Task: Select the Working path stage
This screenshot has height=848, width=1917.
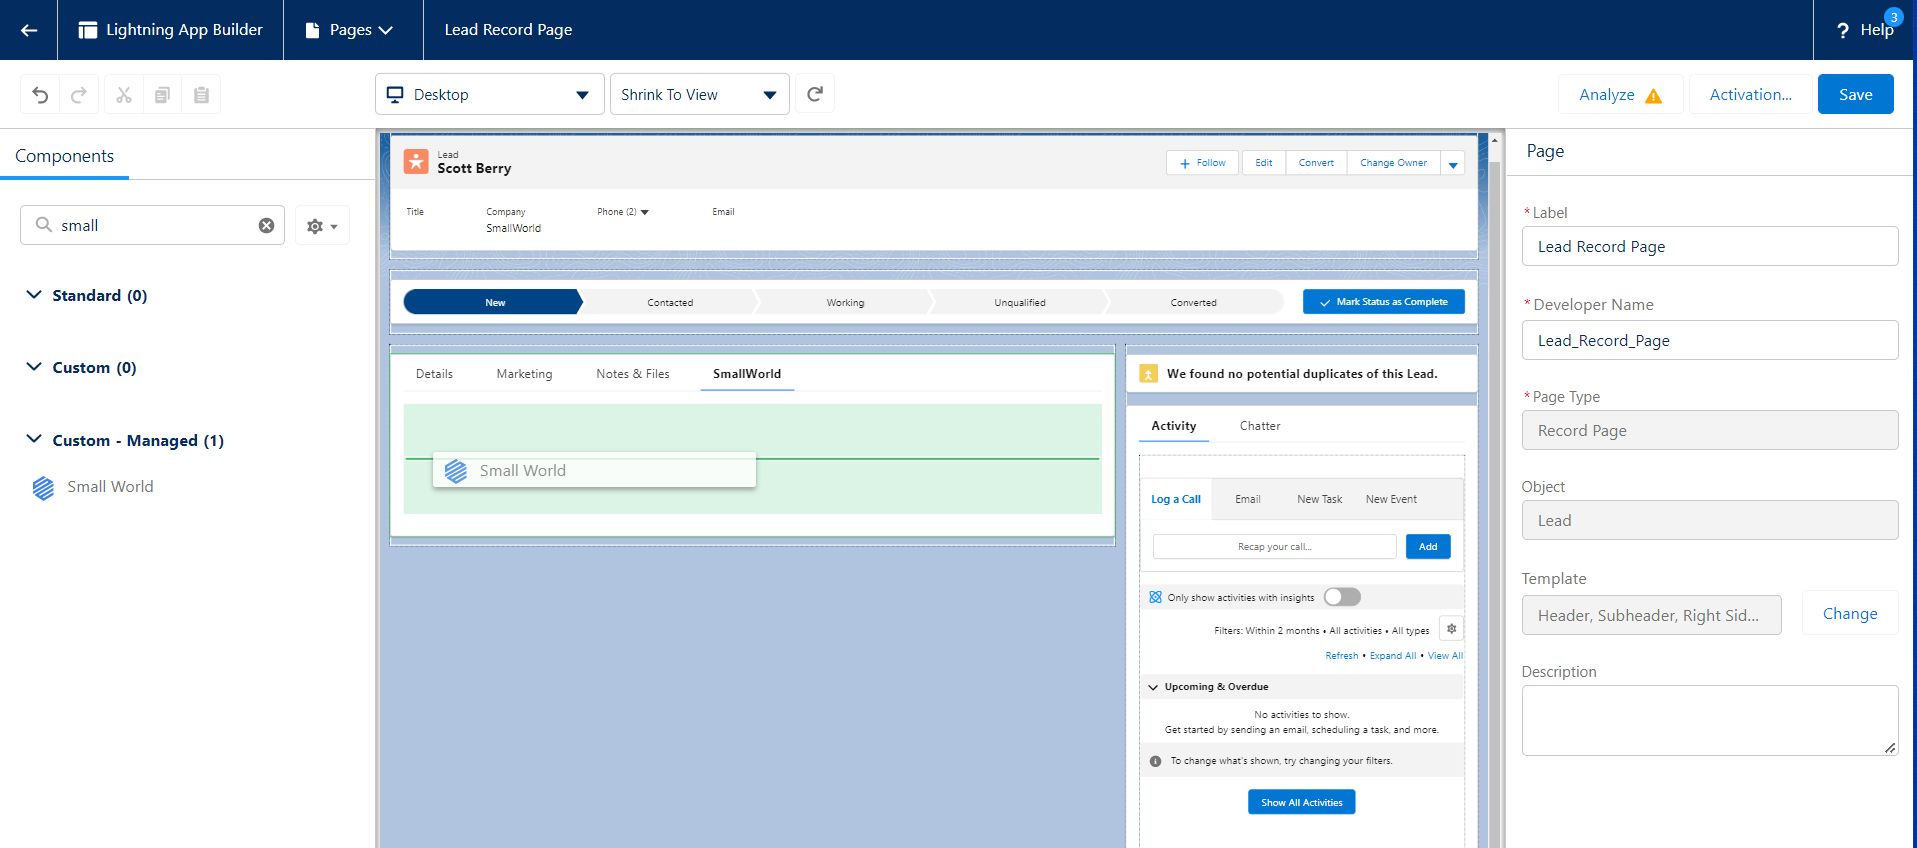Action: pos(845,302)
